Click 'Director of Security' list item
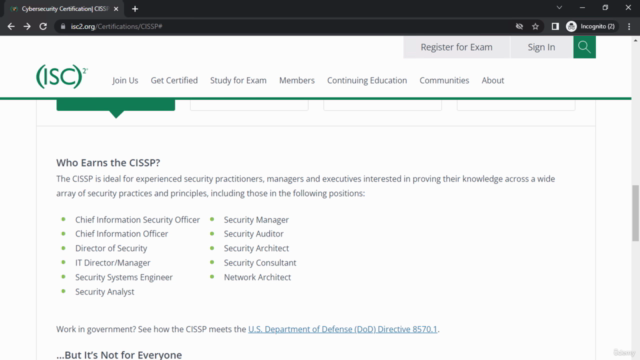This screenshot has height=360, width=640. (111, 248)
